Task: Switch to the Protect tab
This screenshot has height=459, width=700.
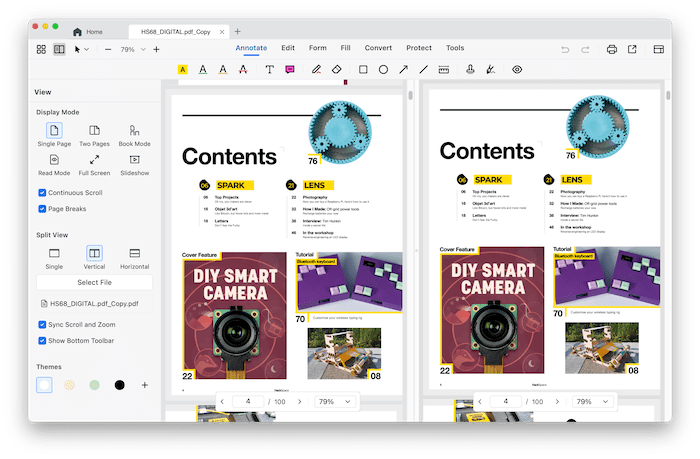Action: point(419,48)
